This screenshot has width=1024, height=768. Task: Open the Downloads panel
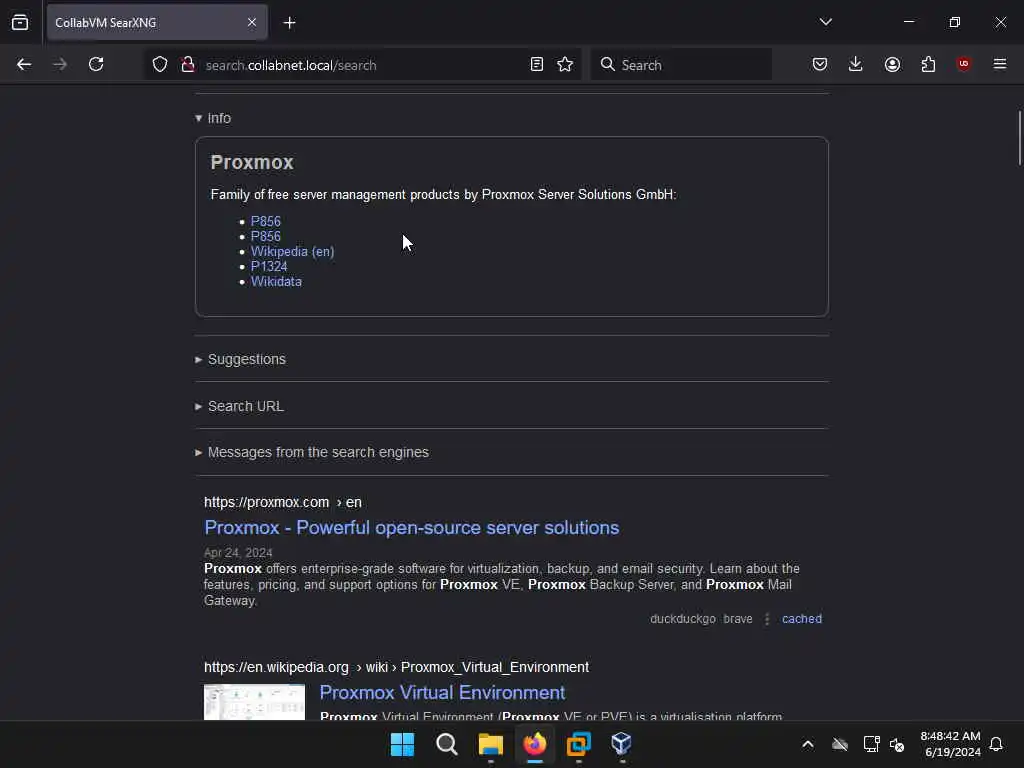856,64
